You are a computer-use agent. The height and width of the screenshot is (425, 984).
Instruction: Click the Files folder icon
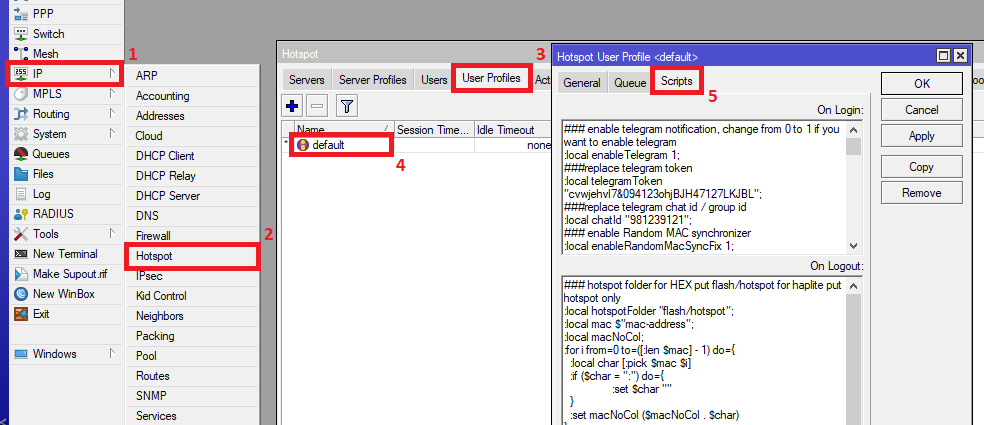(x=21, y=174)
